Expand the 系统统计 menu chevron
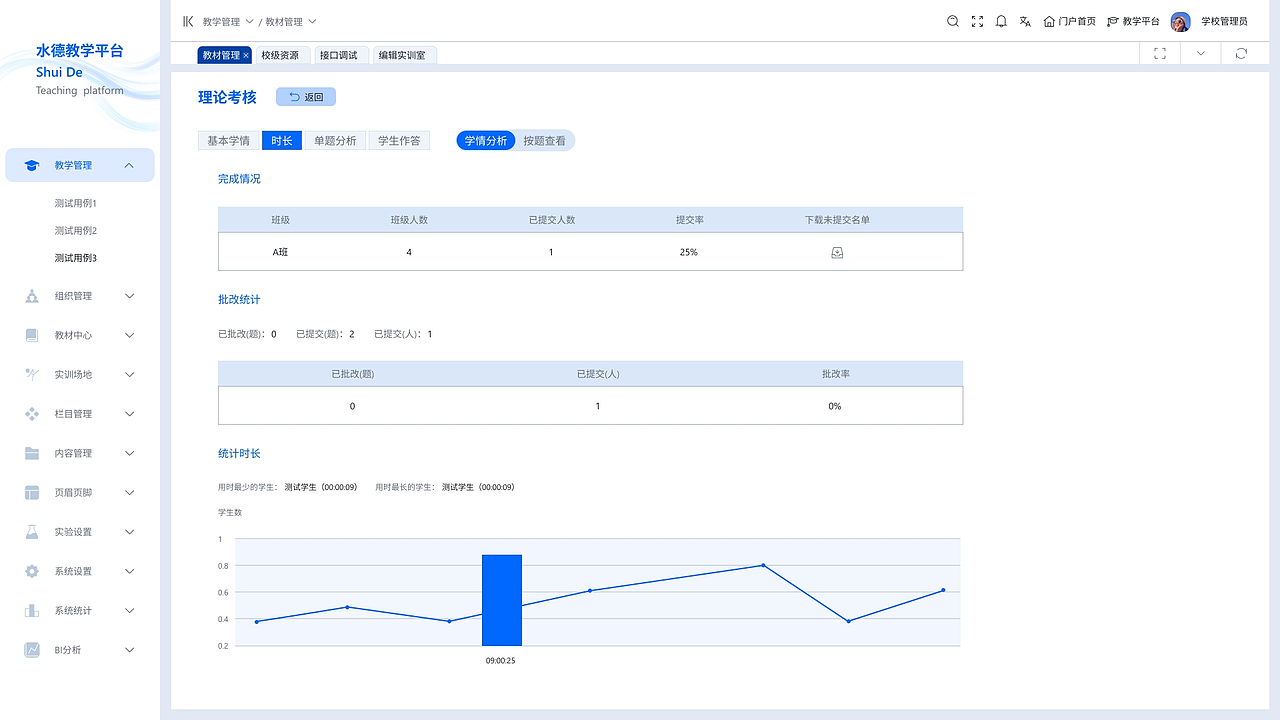The height and width of the screenshot is (720, 1280). point(129,611)
